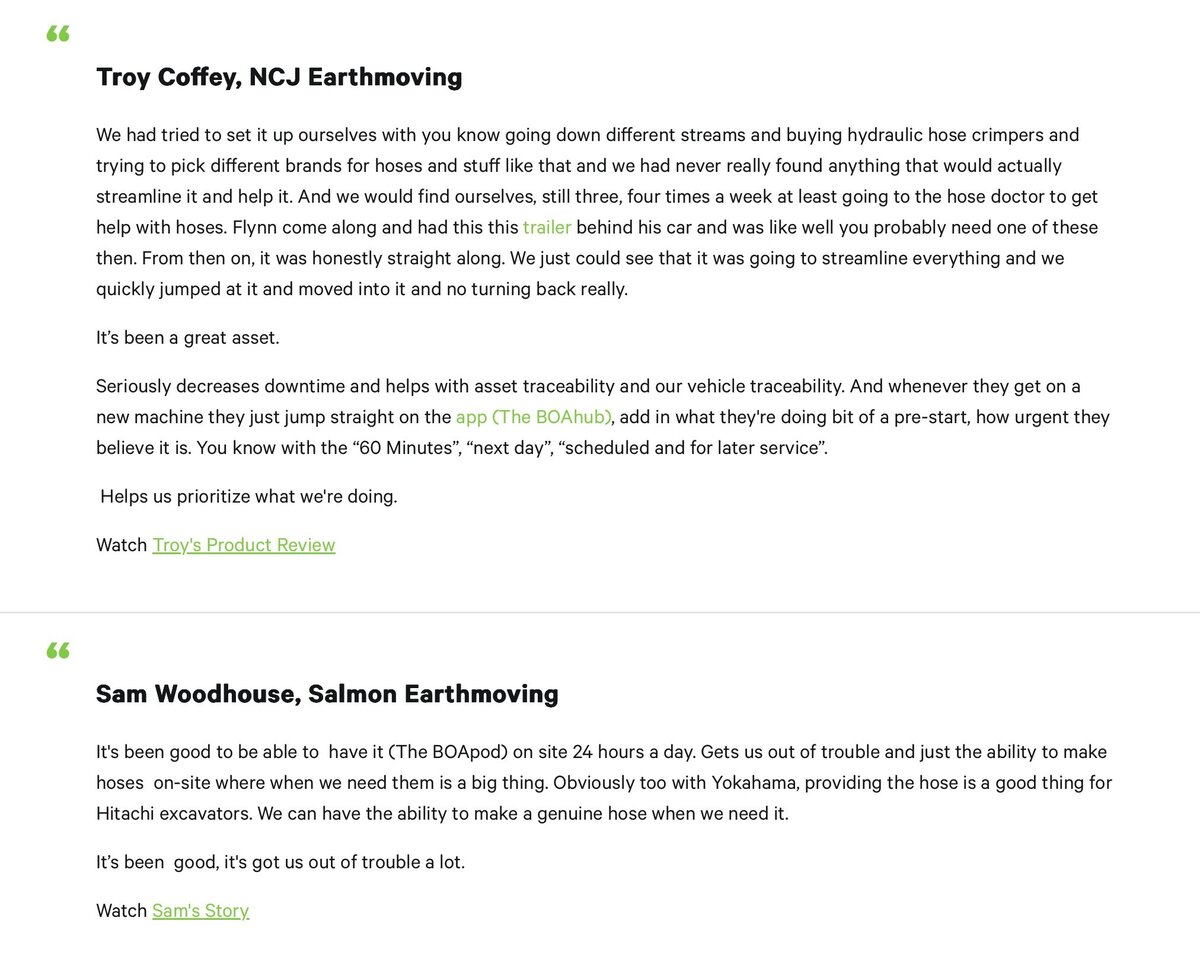Click the word 'Watch' before Troy's Product Review
The width and height of the screenshot is (1200, 956).
pos(122,545)
